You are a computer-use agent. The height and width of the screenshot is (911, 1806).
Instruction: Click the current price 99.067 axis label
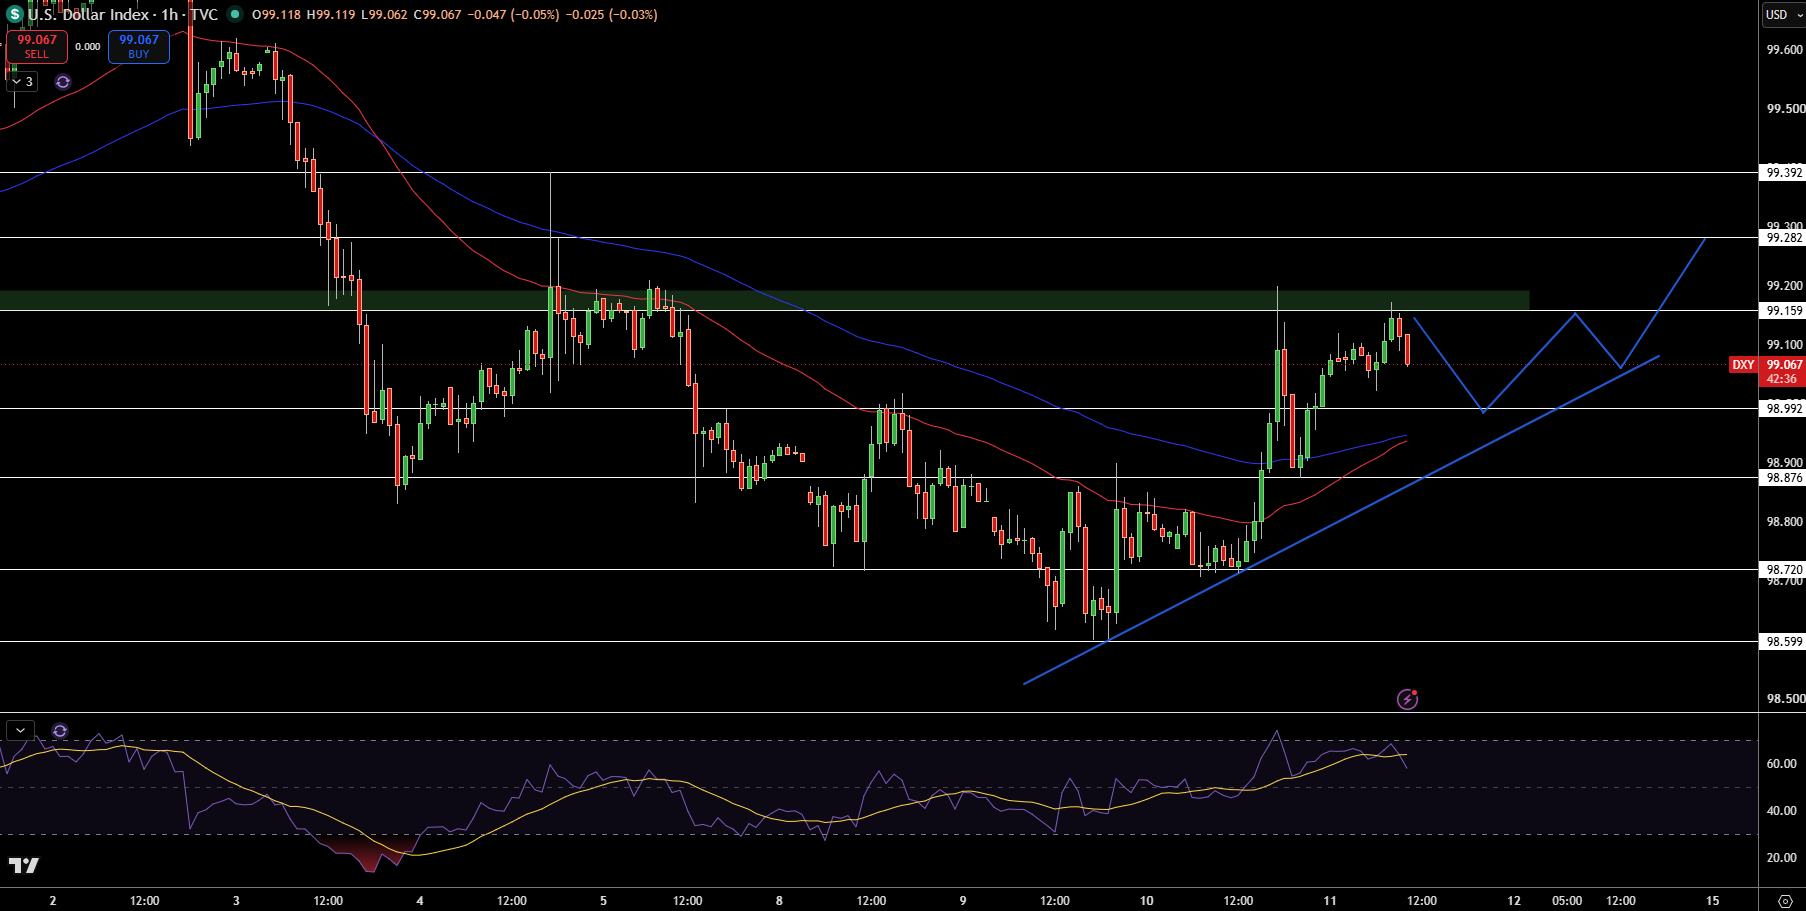1783,365
